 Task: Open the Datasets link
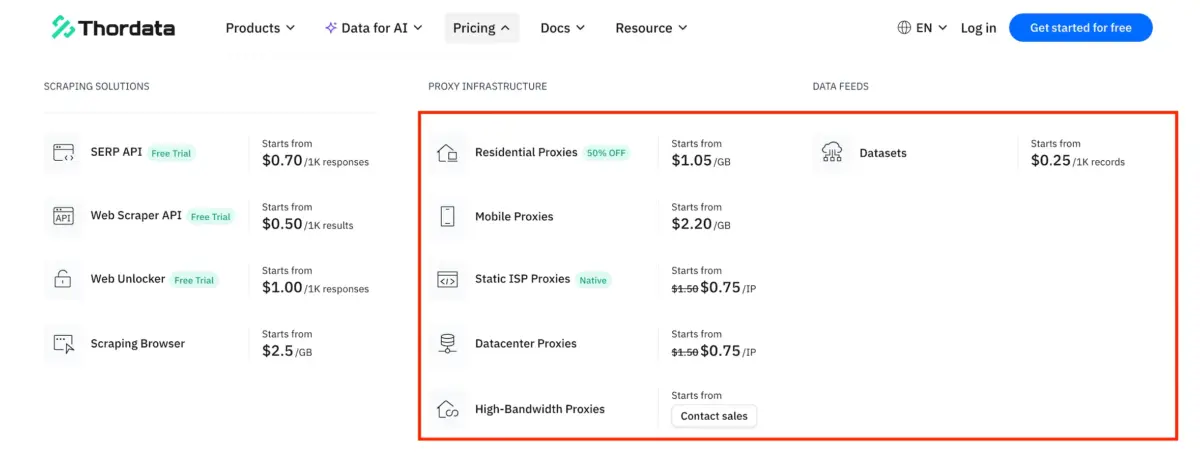883,153
